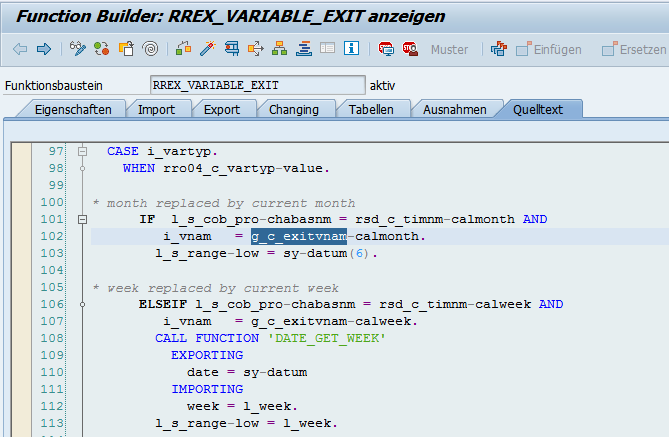Image resolution: width=669 pixels, height=437 pixels.
Task: Click the Einfügen button
Action: click(x=549, y=50)
